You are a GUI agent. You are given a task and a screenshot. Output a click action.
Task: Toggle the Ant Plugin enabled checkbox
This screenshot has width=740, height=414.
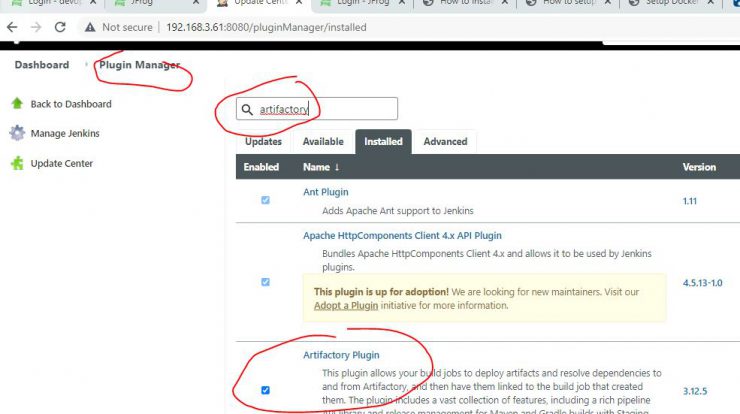coord(265,200)
